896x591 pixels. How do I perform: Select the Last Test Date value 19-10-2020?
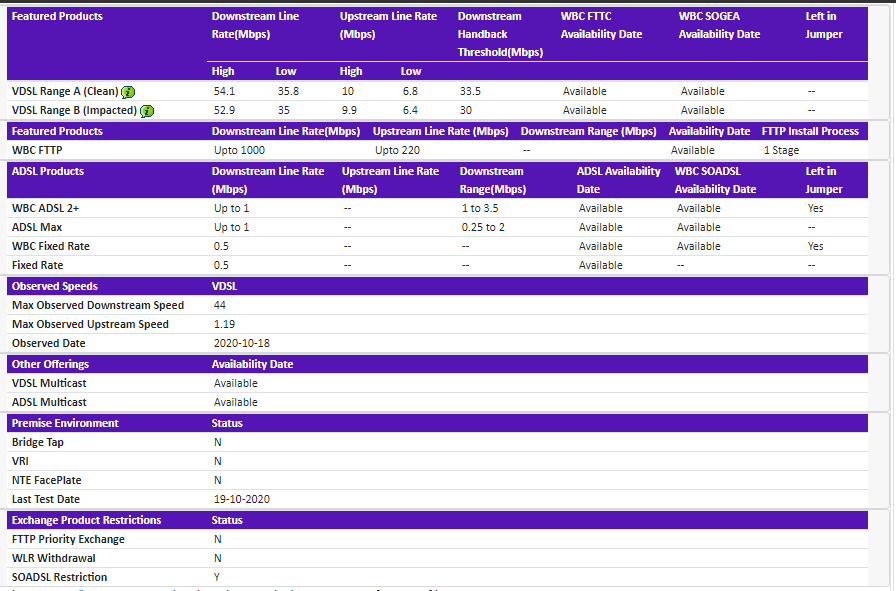coord(241,499)
